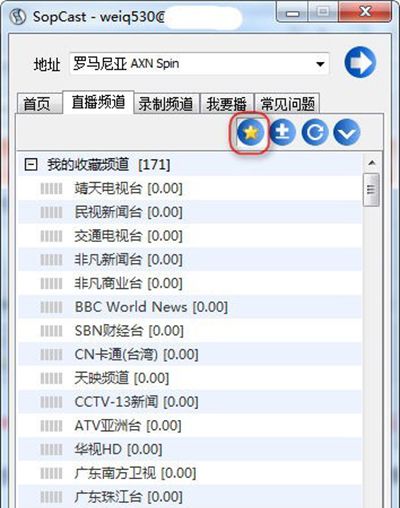Select channel 非凡新闻台 [0.00]
400x508 pixels.
point(129,260)
